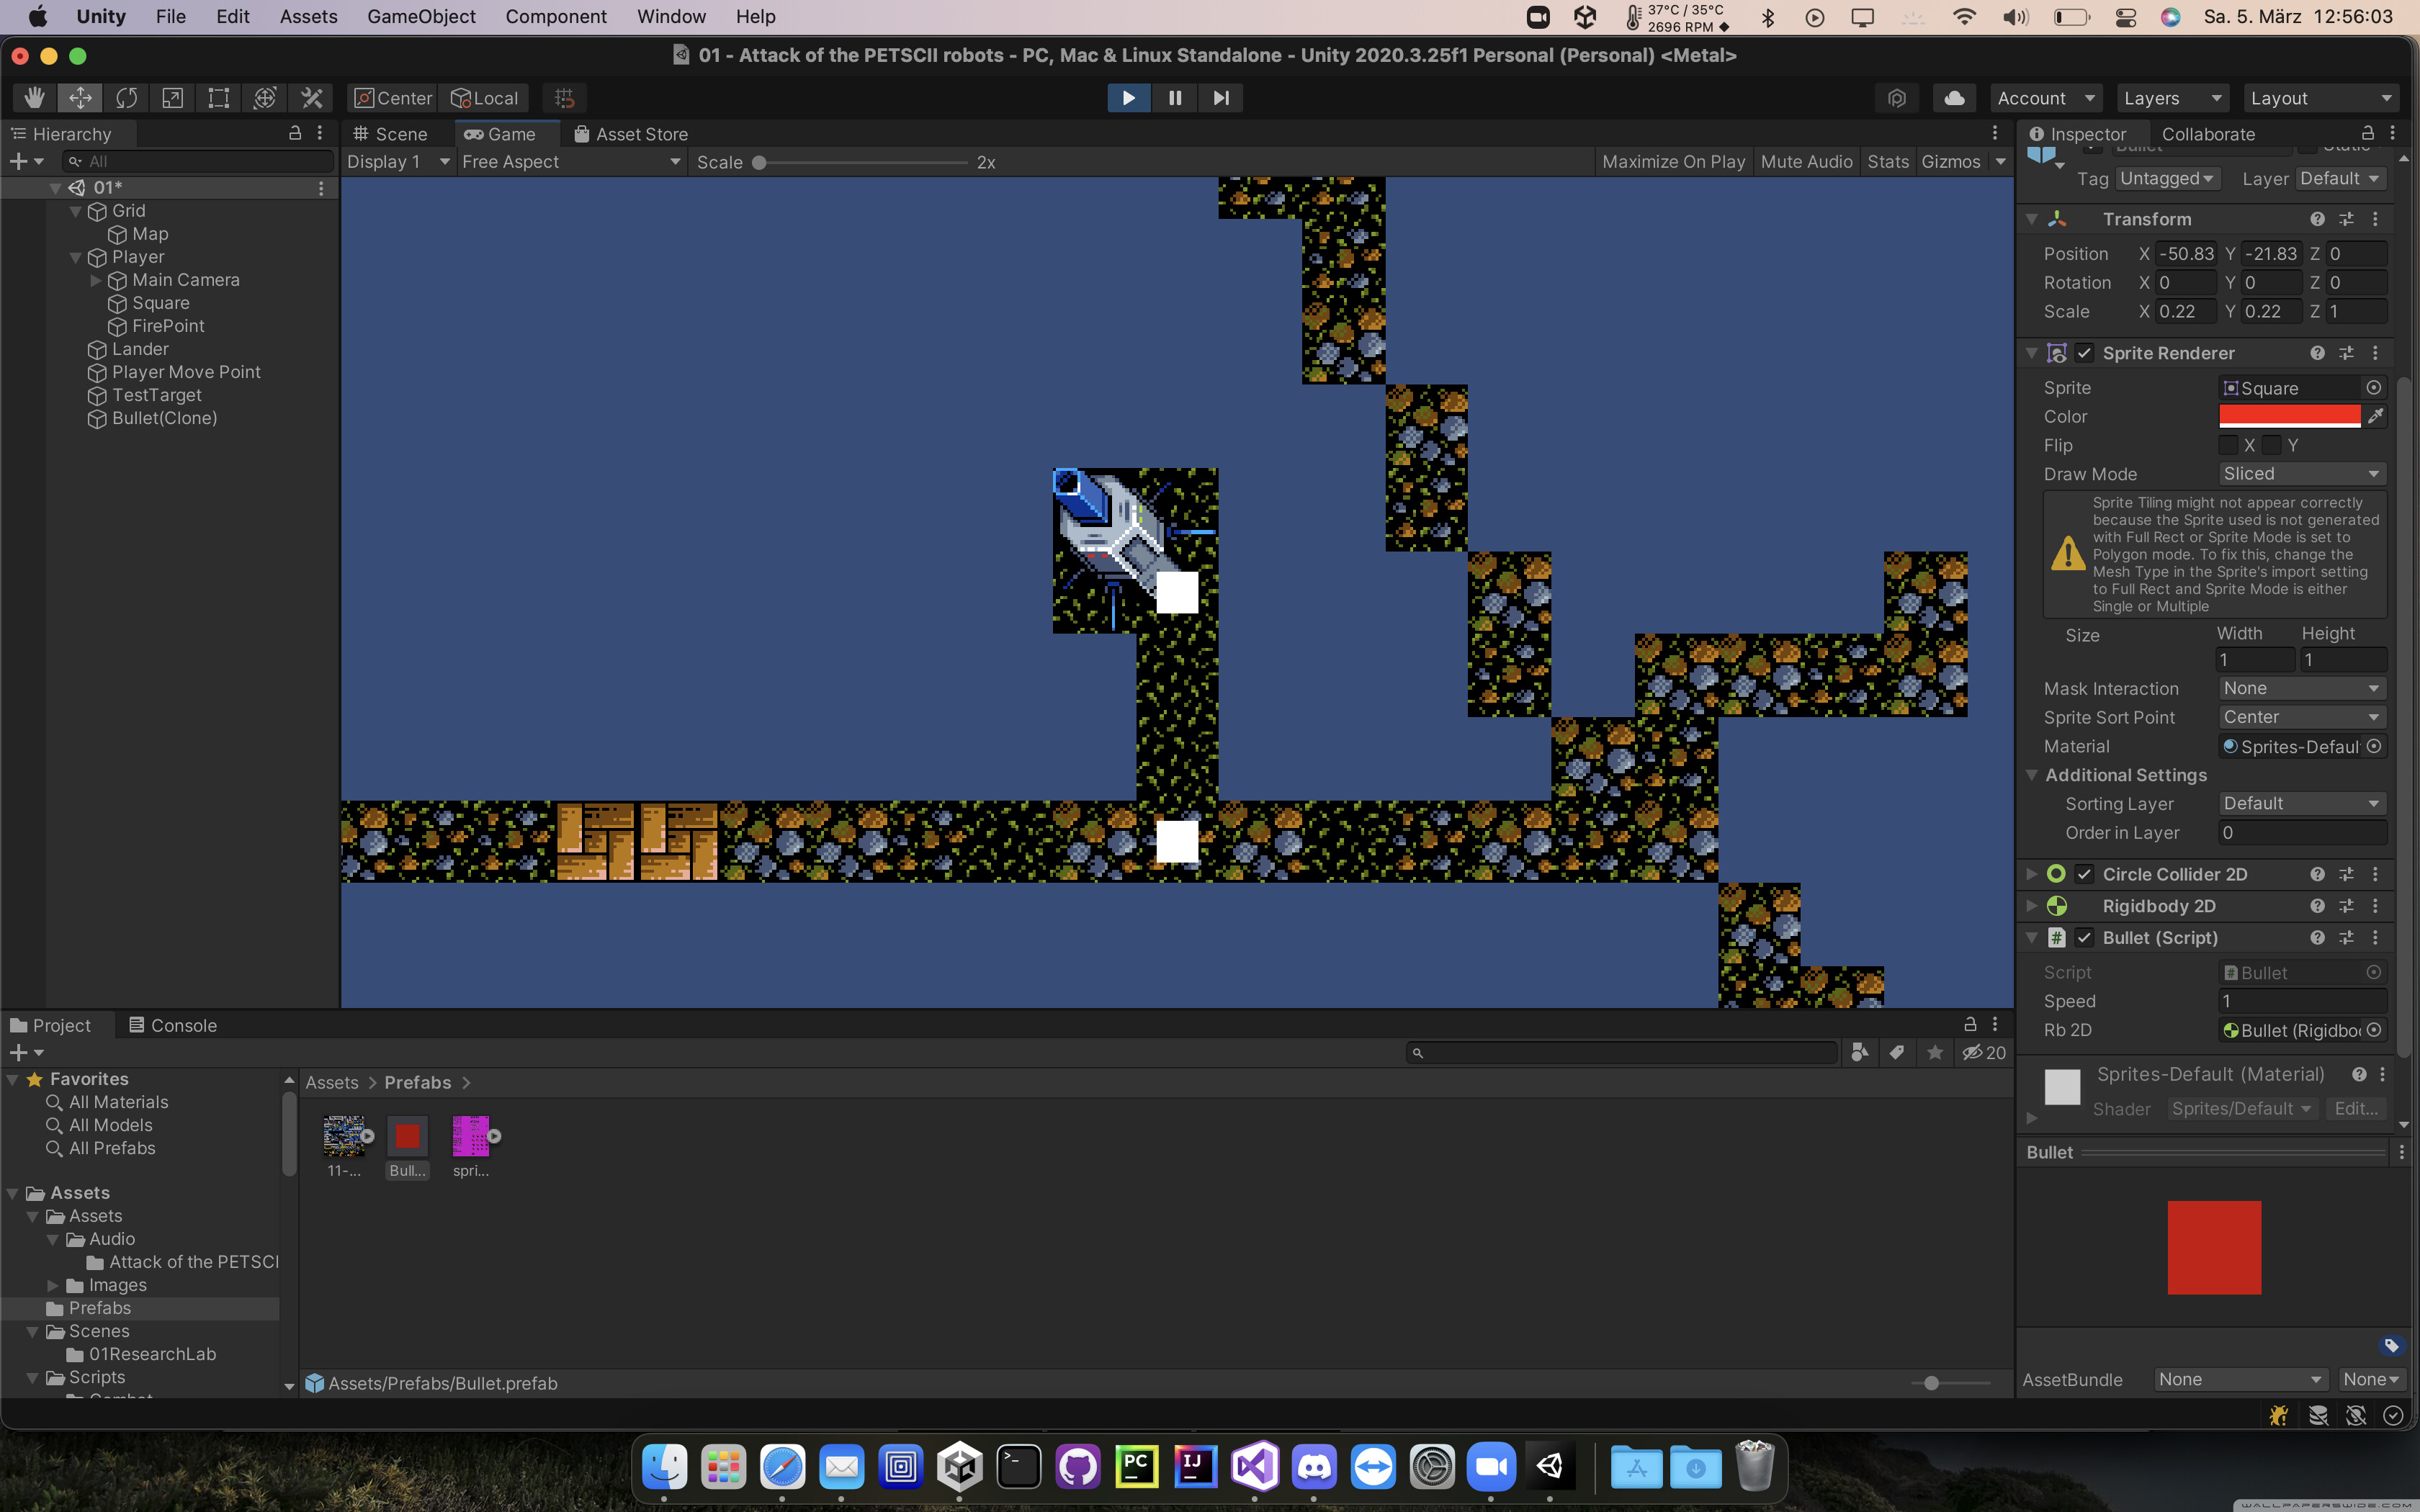Open cloud services icon
Viewport: 2420px width, 1512px height.
tap(1954, 98)
